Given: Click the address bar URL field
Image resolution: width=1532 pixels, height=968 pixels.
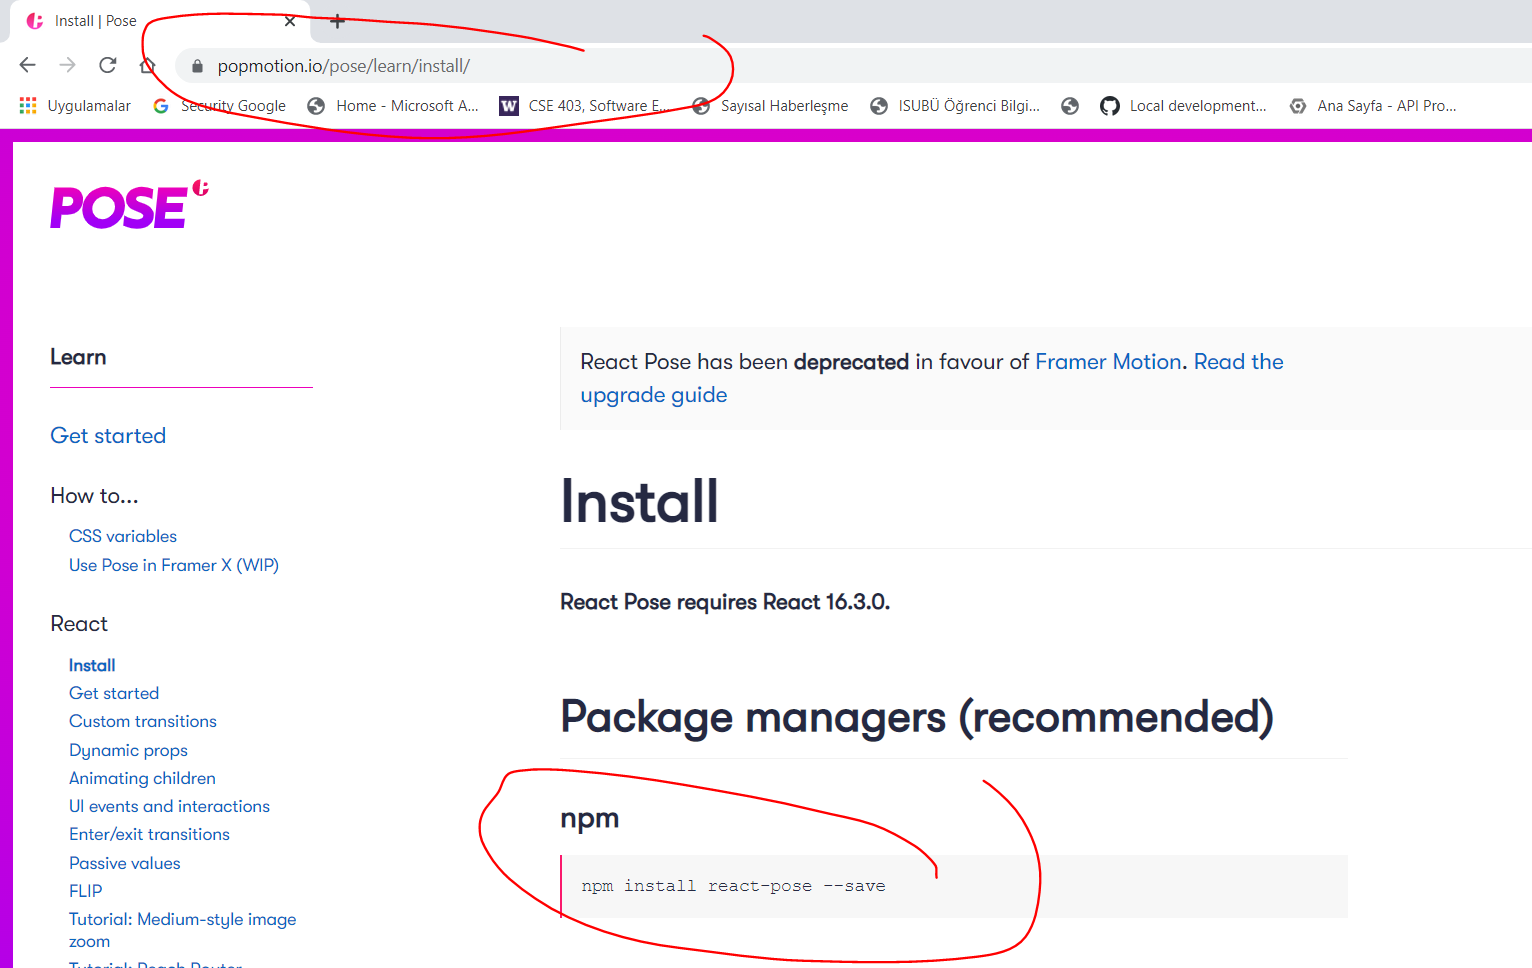Looking at the screenshot, I should click(600, 66).
